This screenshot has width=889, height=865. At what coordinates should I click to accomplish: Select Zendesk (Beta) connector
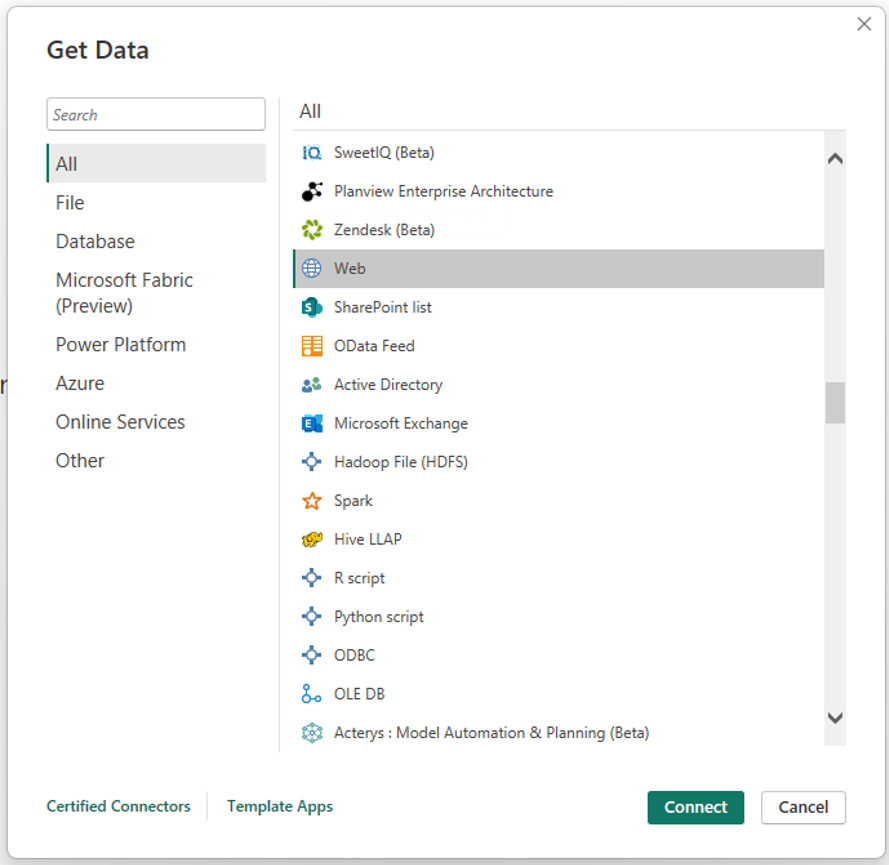pos(558,230)
